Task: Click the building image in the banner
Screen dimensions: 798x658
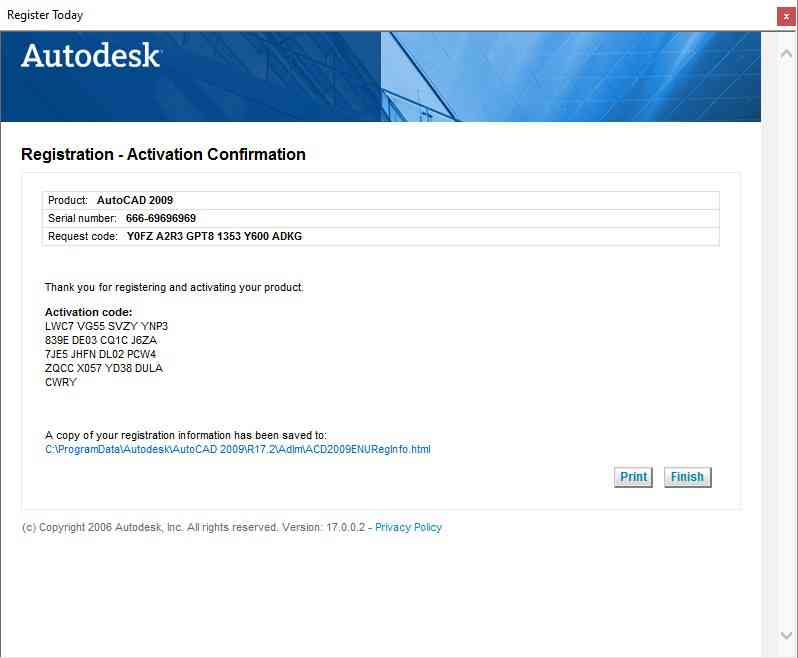Action: pyautogui.click(x=570, y=77)
